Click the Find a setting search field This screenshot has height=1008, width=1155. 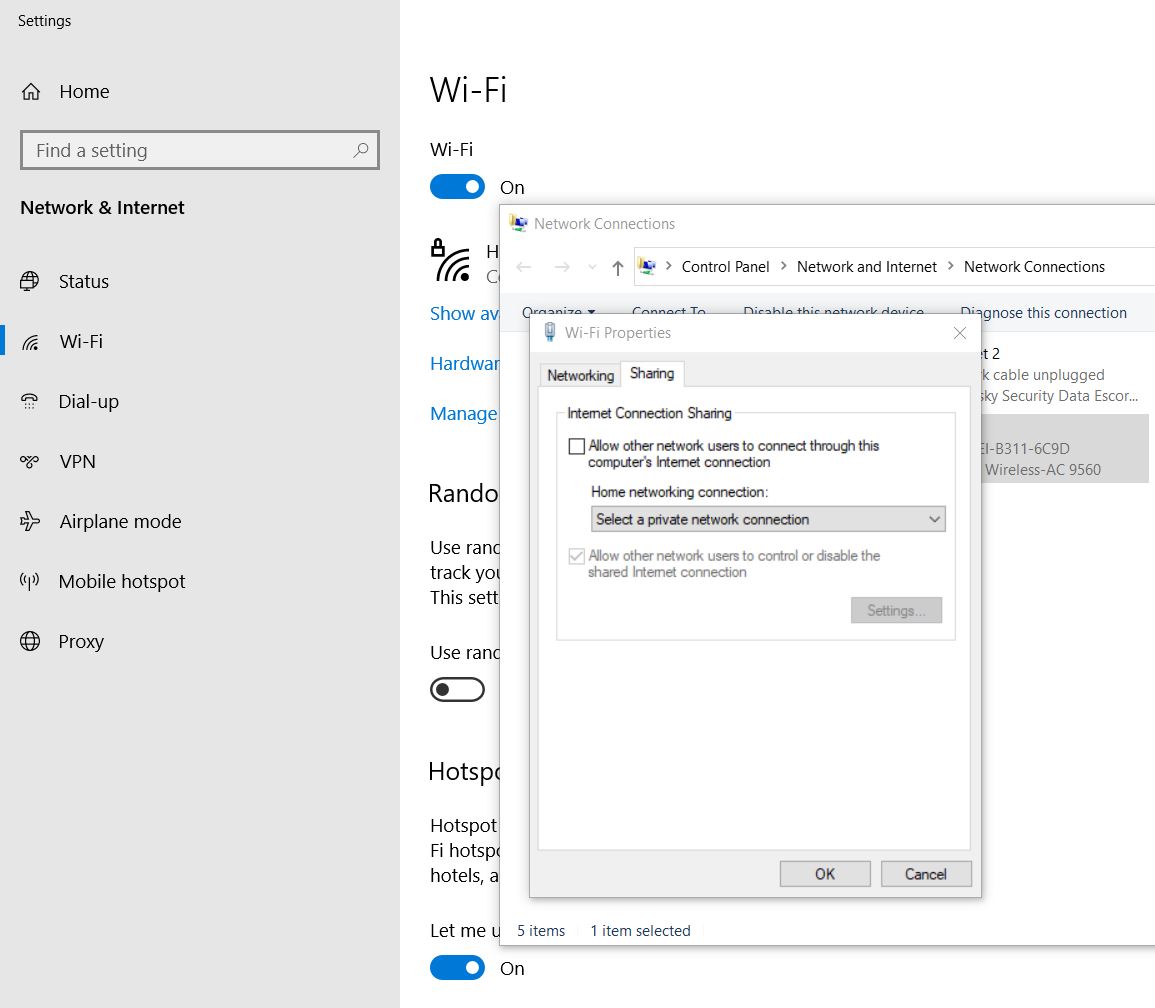190,151
